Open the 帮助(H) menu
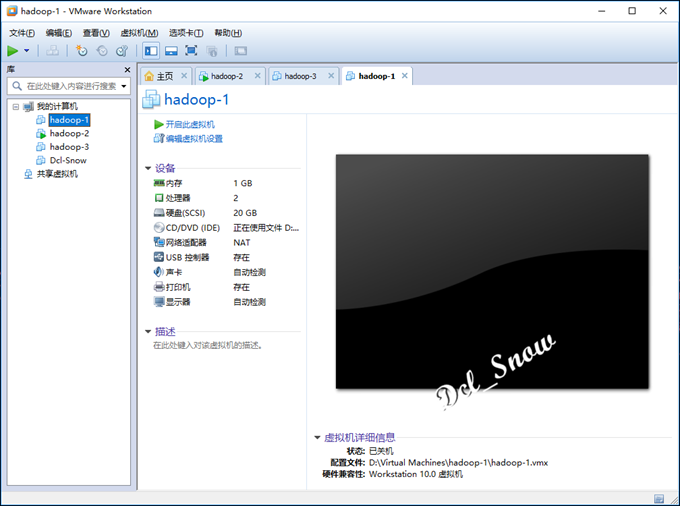Viewport: 680px width, 506px height. (x=228, y=33)
